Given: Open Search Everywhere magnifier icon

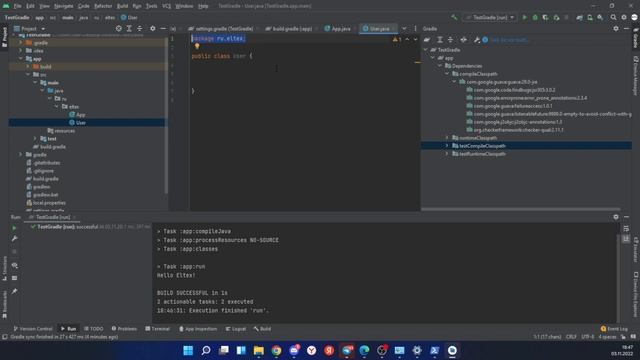Looking at the screenshot, I should pyautogui.click(x=613, y=18).
